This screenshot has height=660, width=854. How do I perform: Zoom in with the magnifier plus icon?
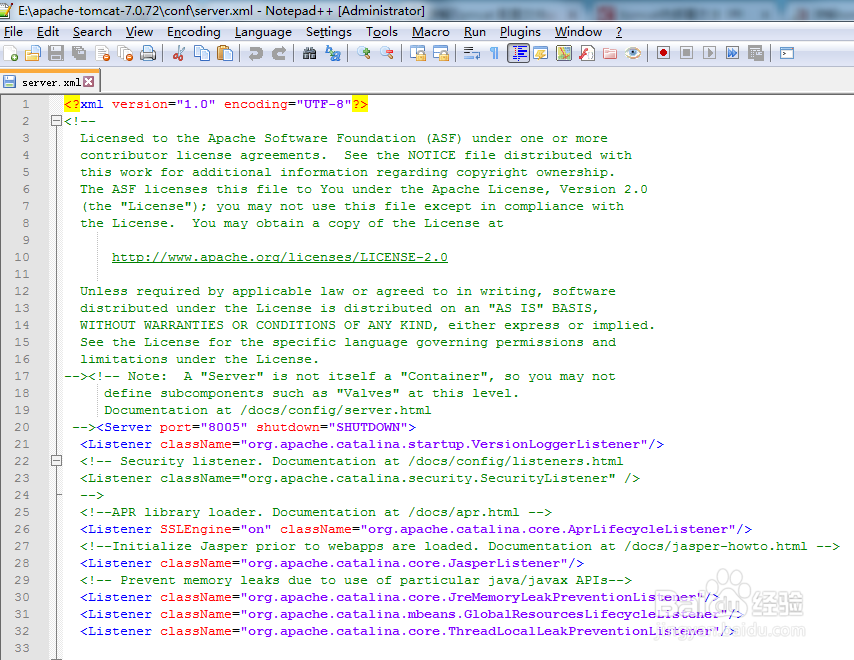click(364, 53)
